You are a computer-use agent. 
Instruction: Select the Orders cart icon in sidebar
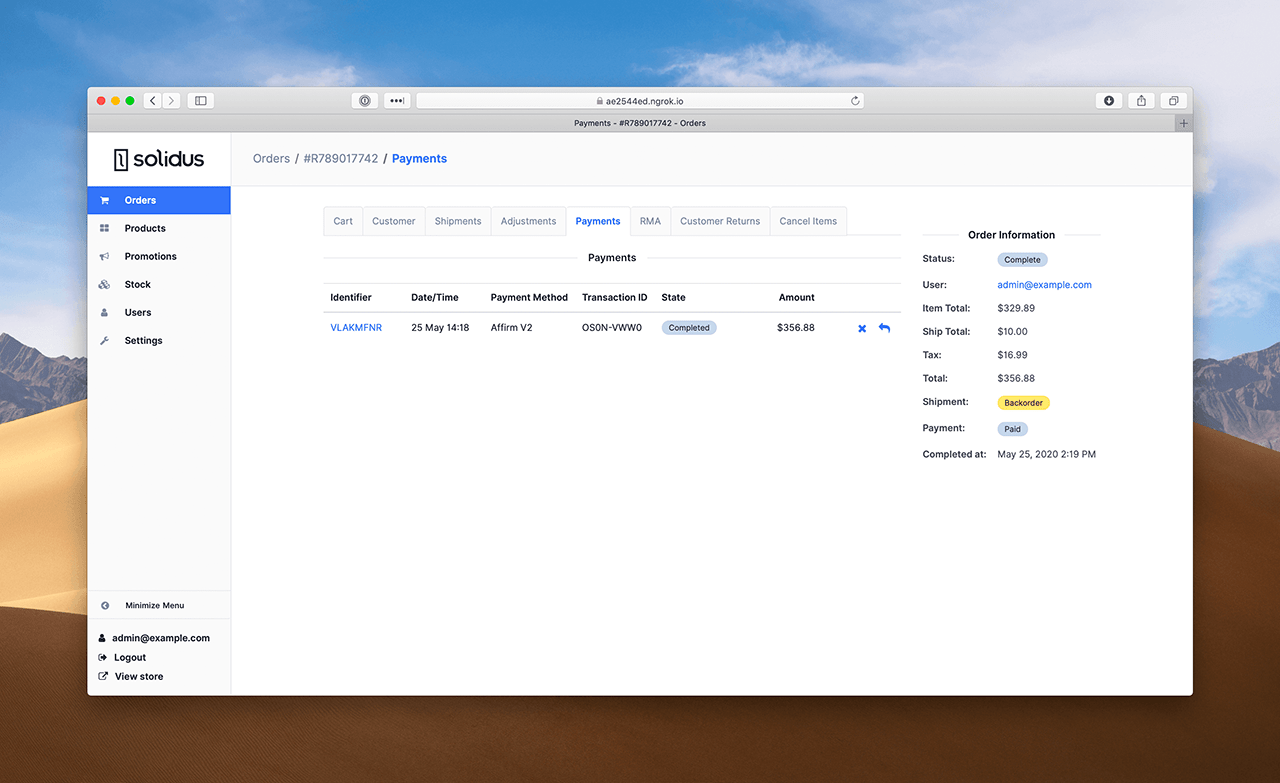pos(104,199)
